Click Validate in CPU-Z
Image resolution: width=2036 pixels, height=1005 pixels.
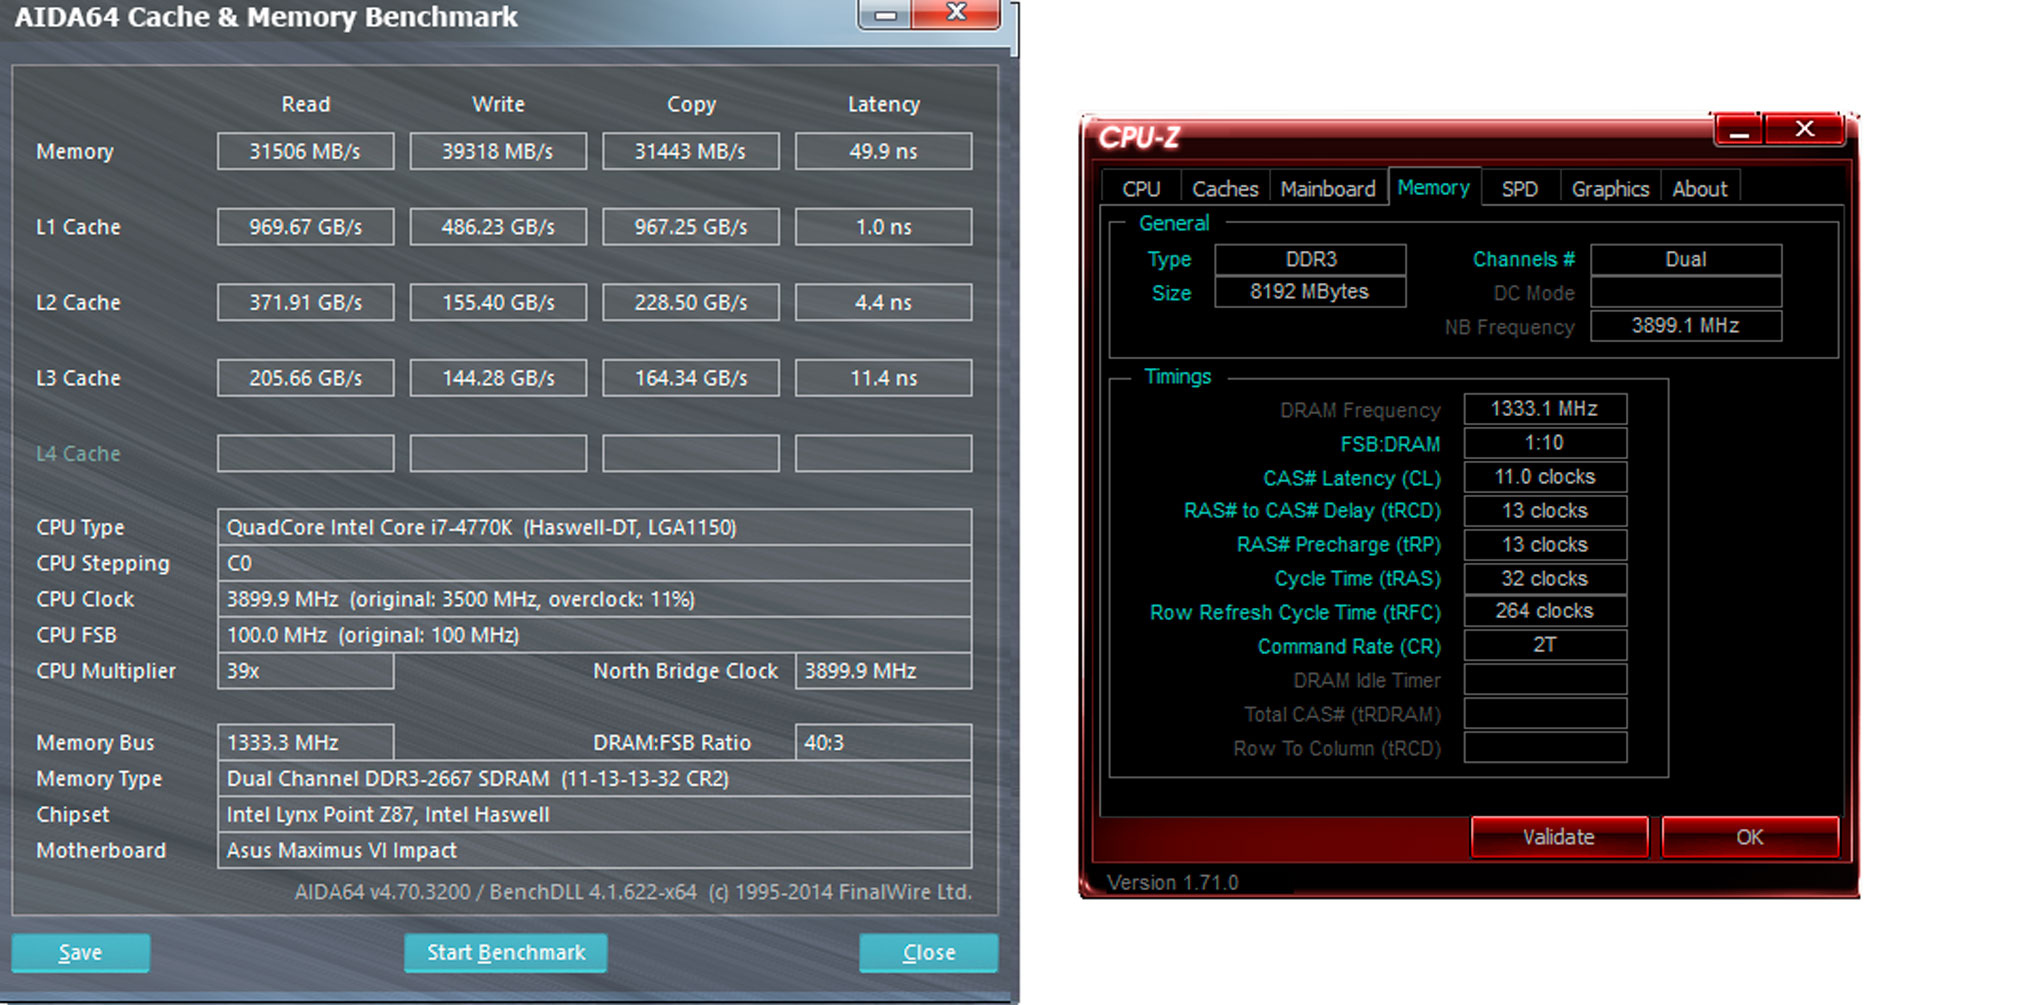pos(1558,837)
